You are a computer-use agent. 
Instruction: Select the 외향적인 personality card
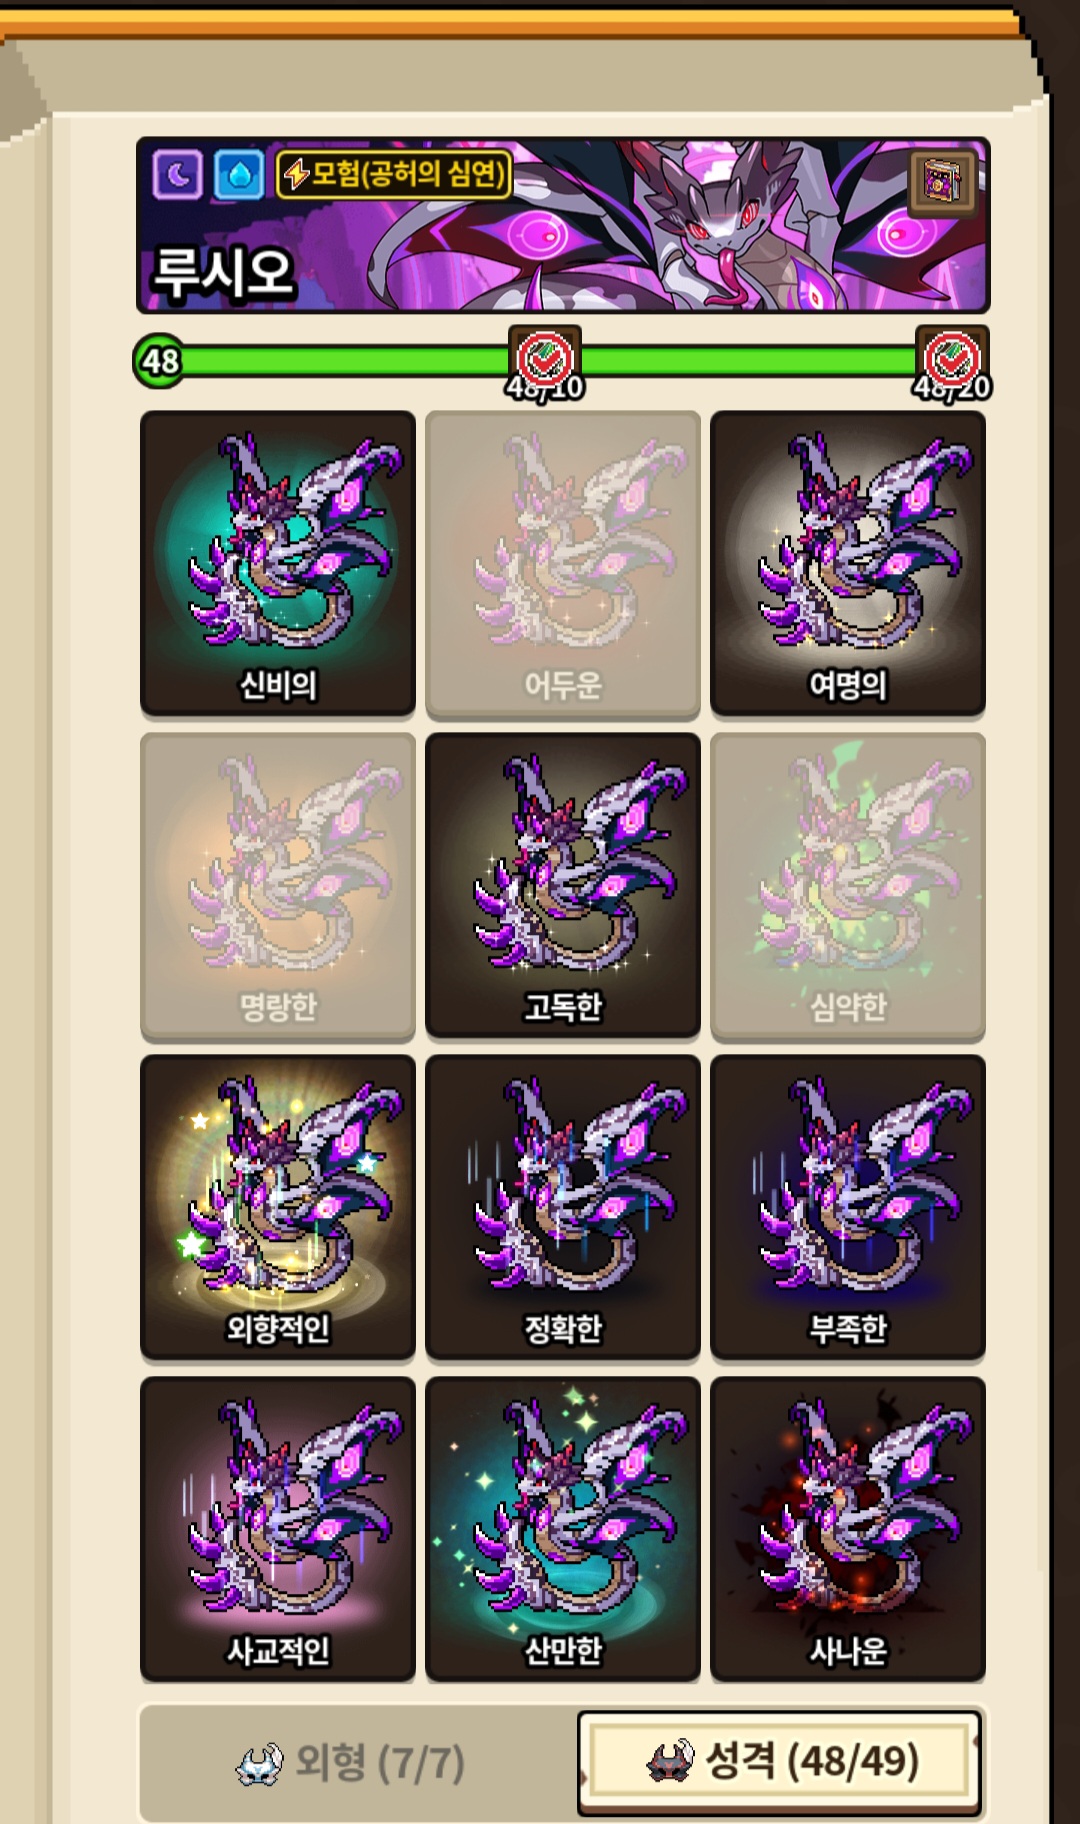[x=278, y=1208]
